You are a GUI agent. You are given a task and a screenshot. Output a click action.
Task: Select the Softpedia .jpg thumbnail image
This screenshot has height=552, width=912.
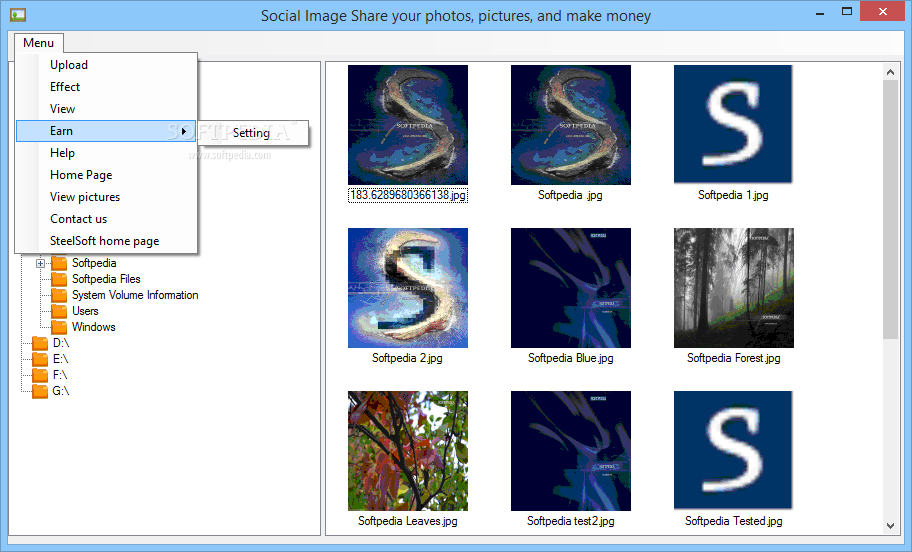[x=571, y=125]
